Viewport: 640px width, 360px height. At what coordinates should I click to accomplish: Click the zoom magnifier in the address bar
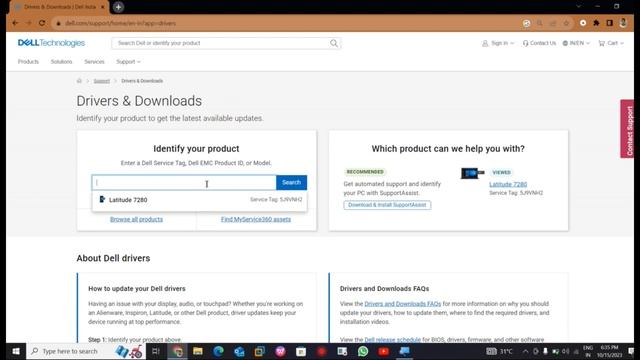point(540,23)
